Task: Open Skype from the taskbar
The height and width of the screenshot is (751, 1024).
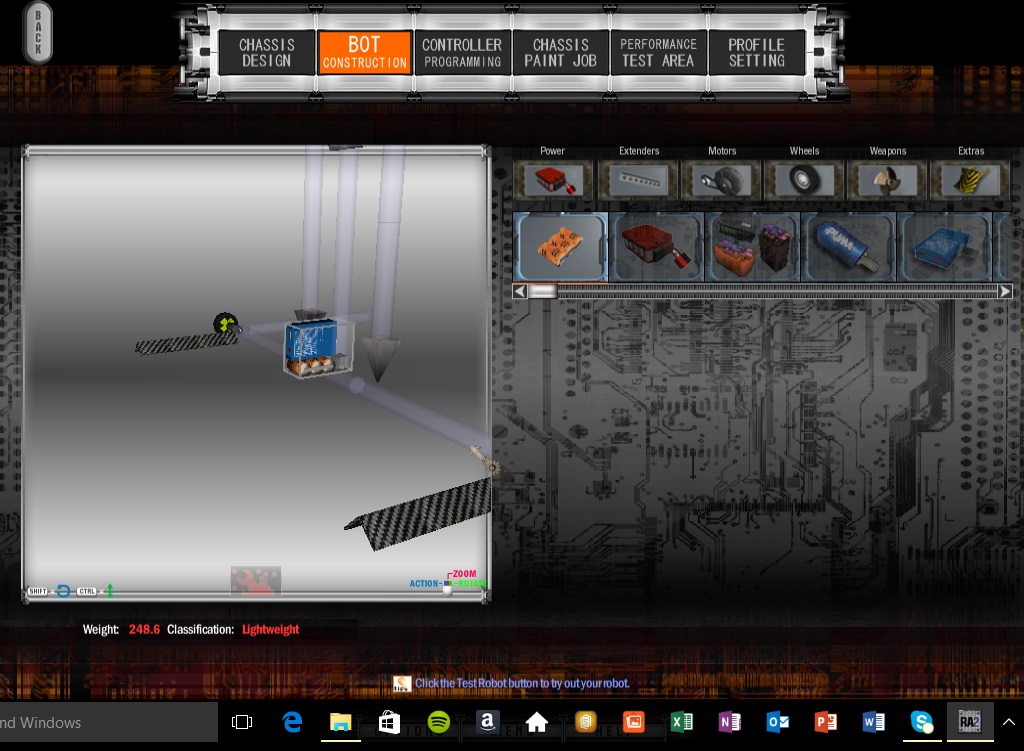Action: coord(921,722)
